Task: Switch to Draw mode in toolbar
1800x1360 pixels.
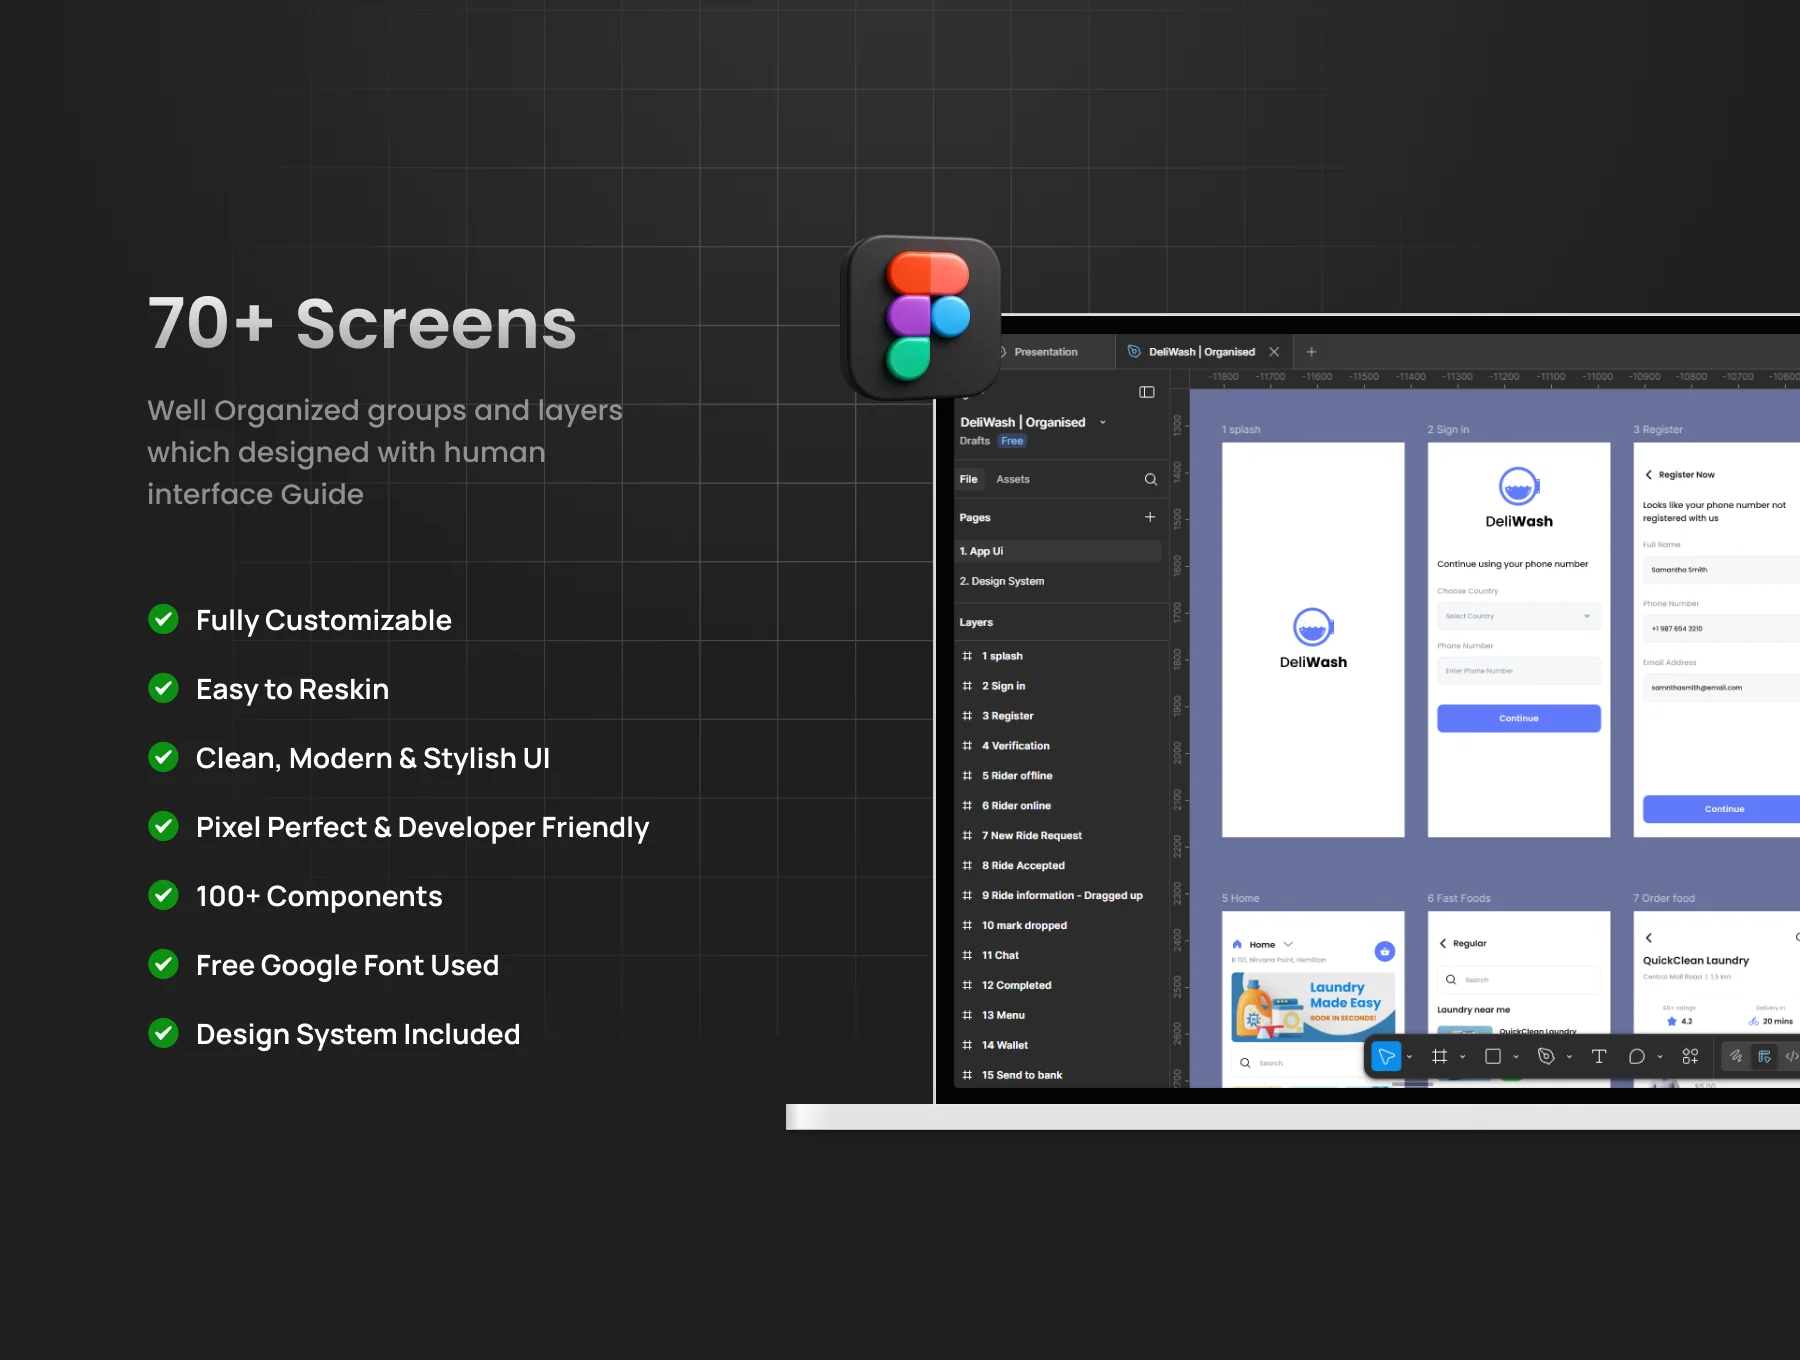Action: tap(1736, 1056)
